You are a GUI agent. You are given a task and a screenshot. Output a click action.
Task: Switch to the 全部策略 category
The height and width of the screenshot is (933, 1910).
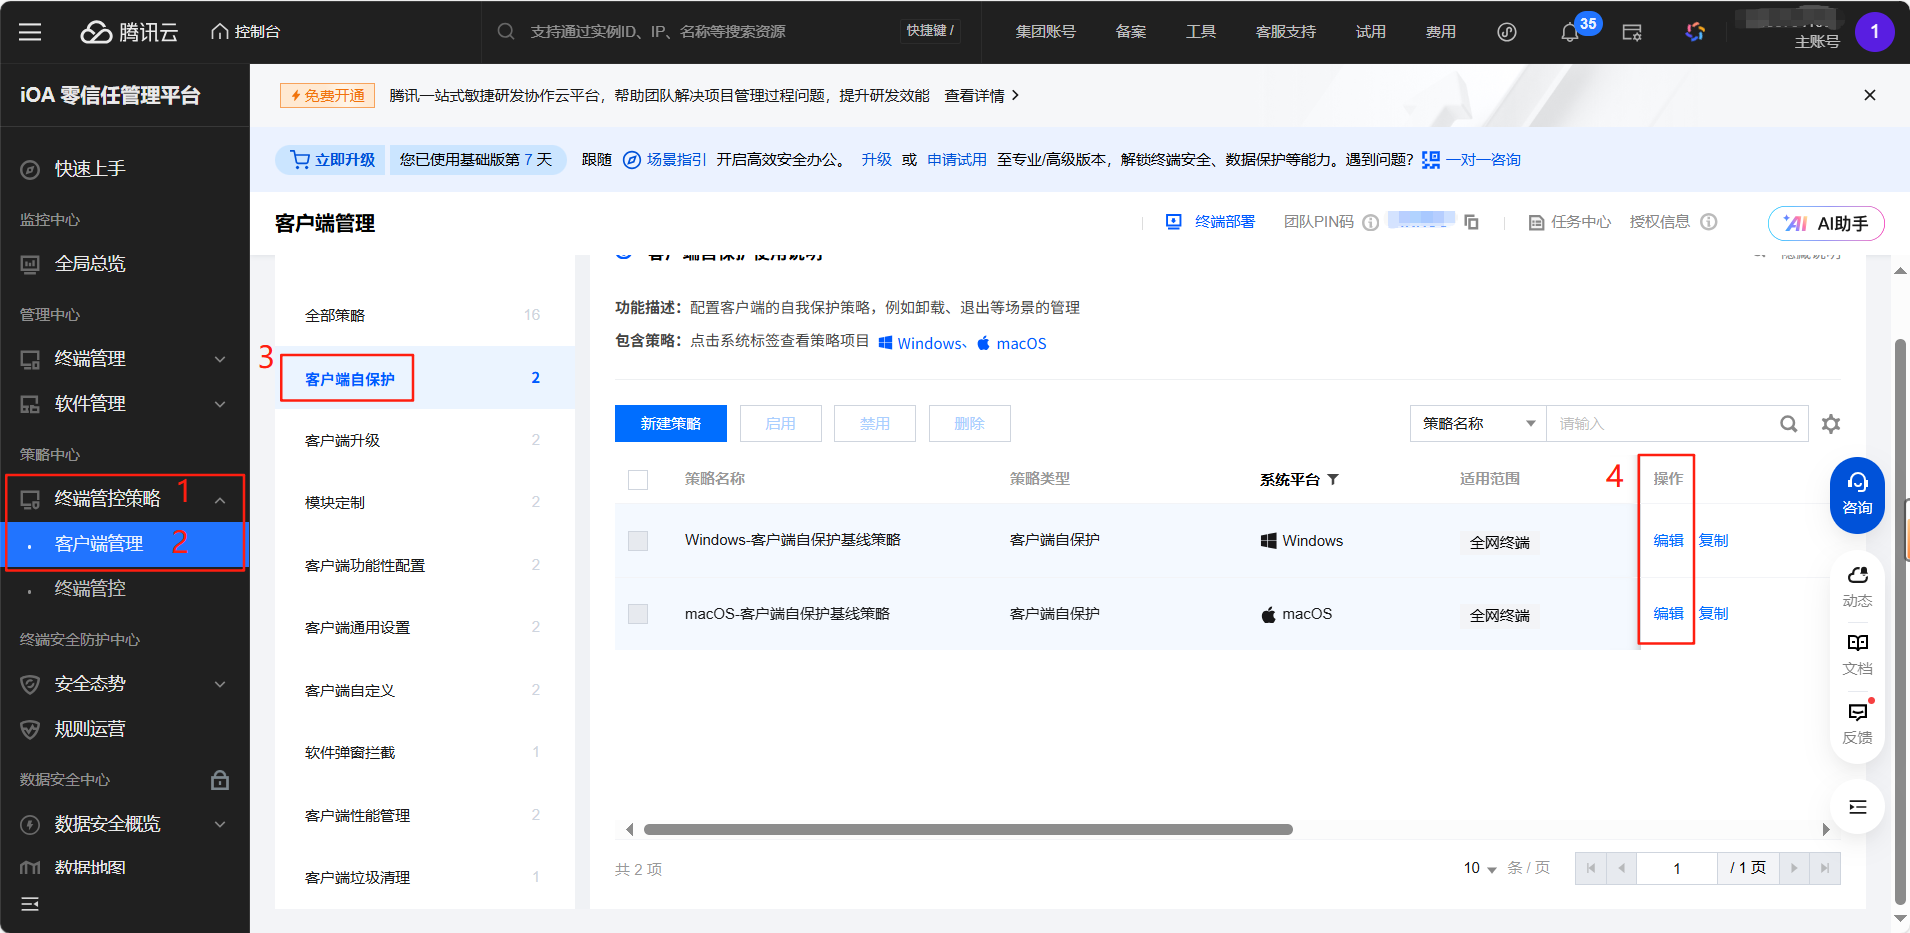point(335,314)
